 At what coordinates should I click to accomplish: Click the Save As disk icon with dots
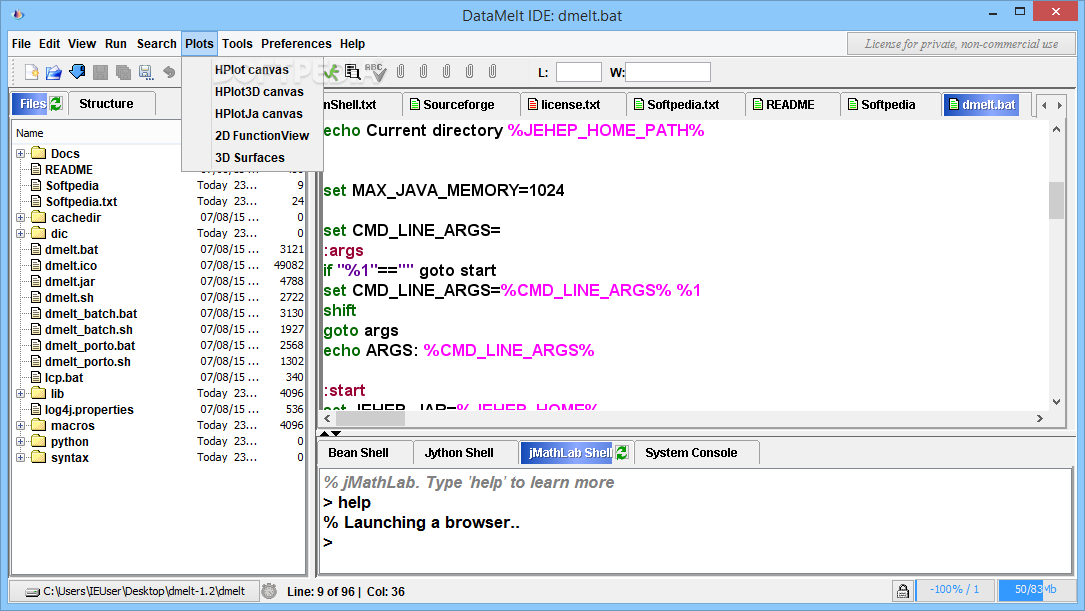click(145, 71)
